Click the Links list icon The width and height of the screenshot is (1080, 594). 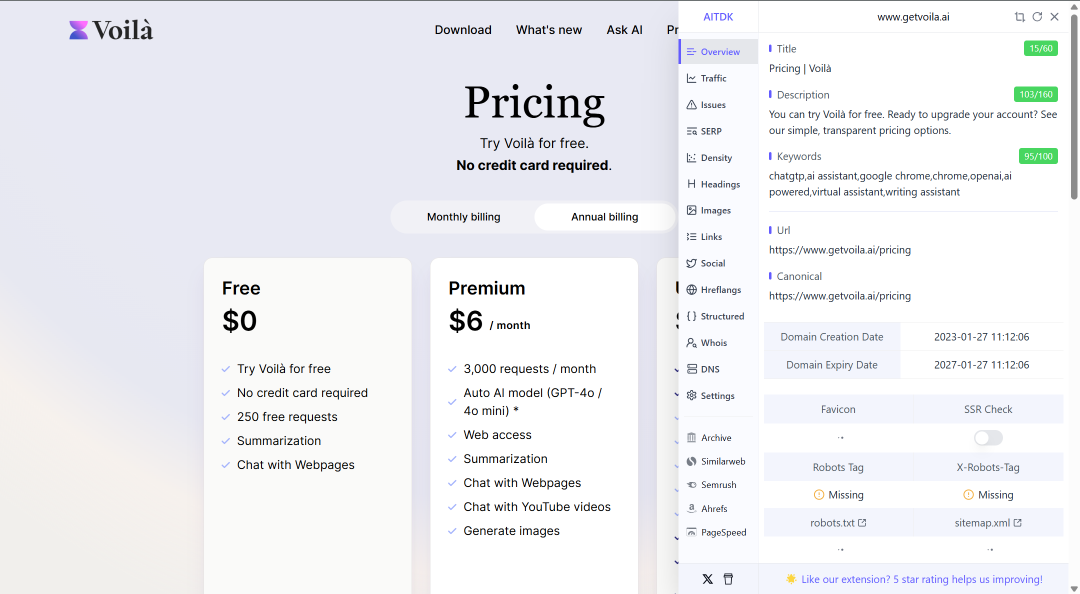tap(692, 236)
